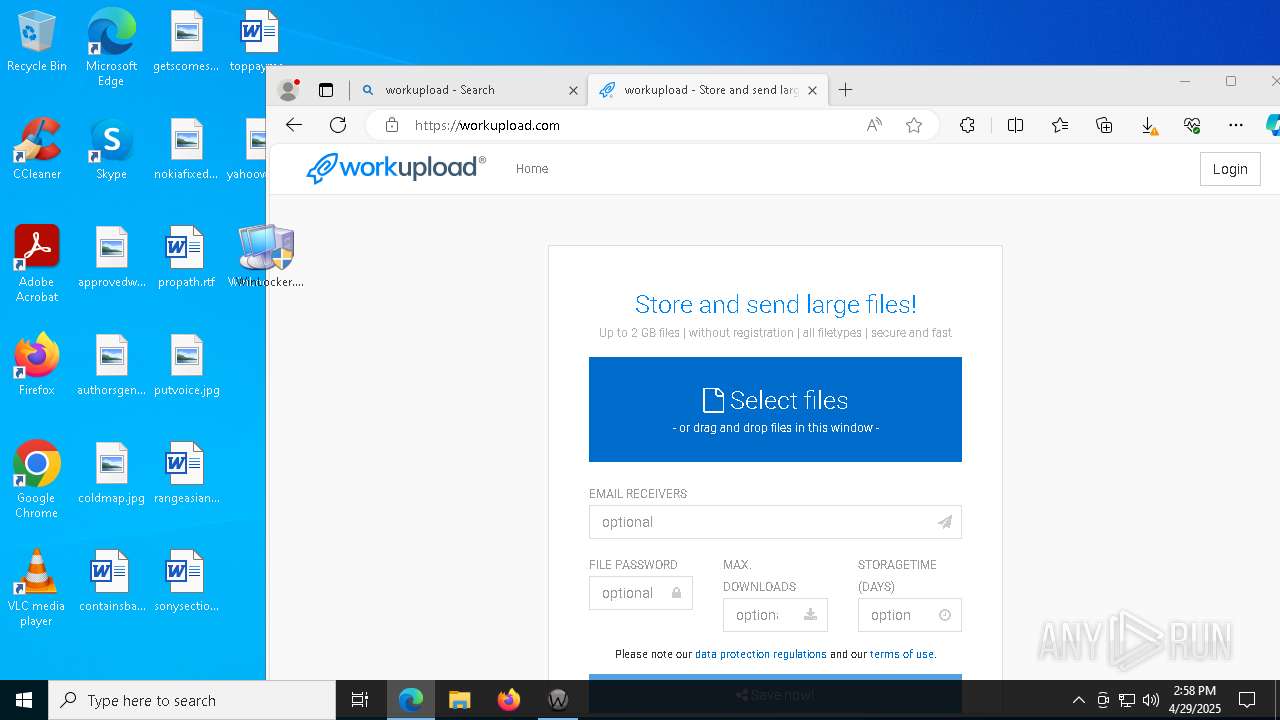Open Edge favorites list icon
This screenshot has width=1280, height=720.
coord(1060,125)
